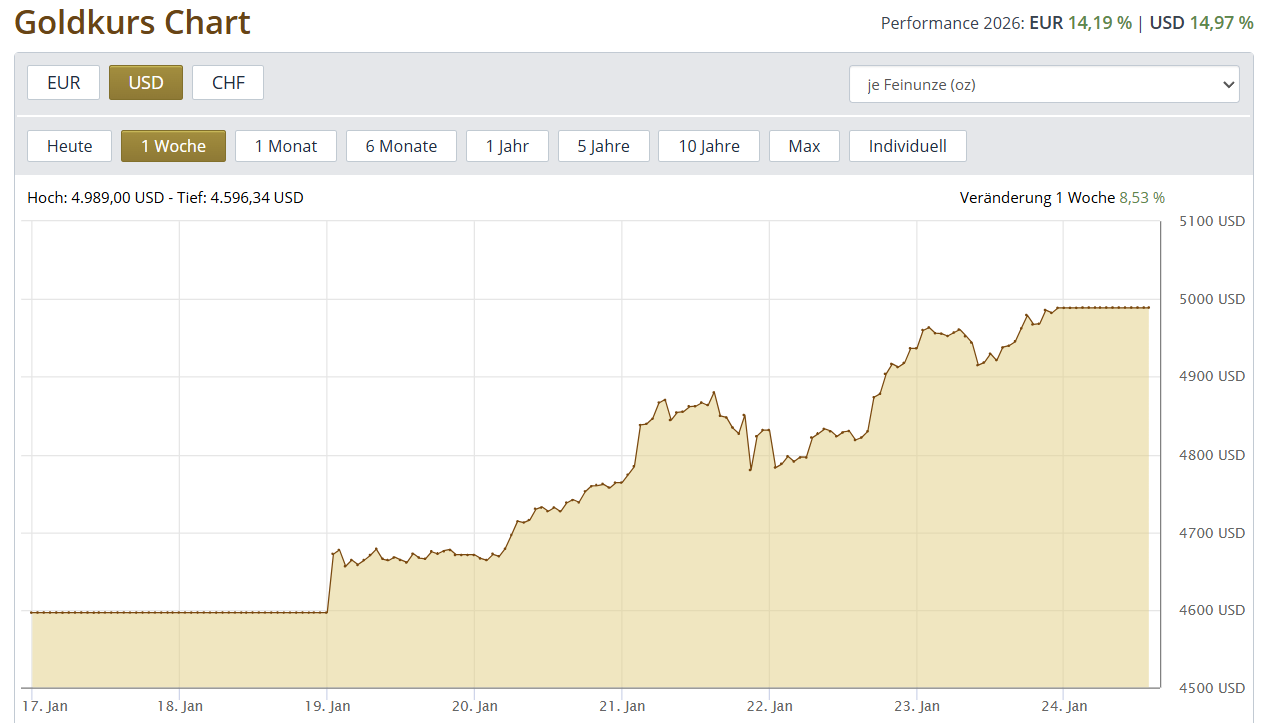Show the 10 Jahre chart range
This screenshot has height=723, width=1263.
709,146
